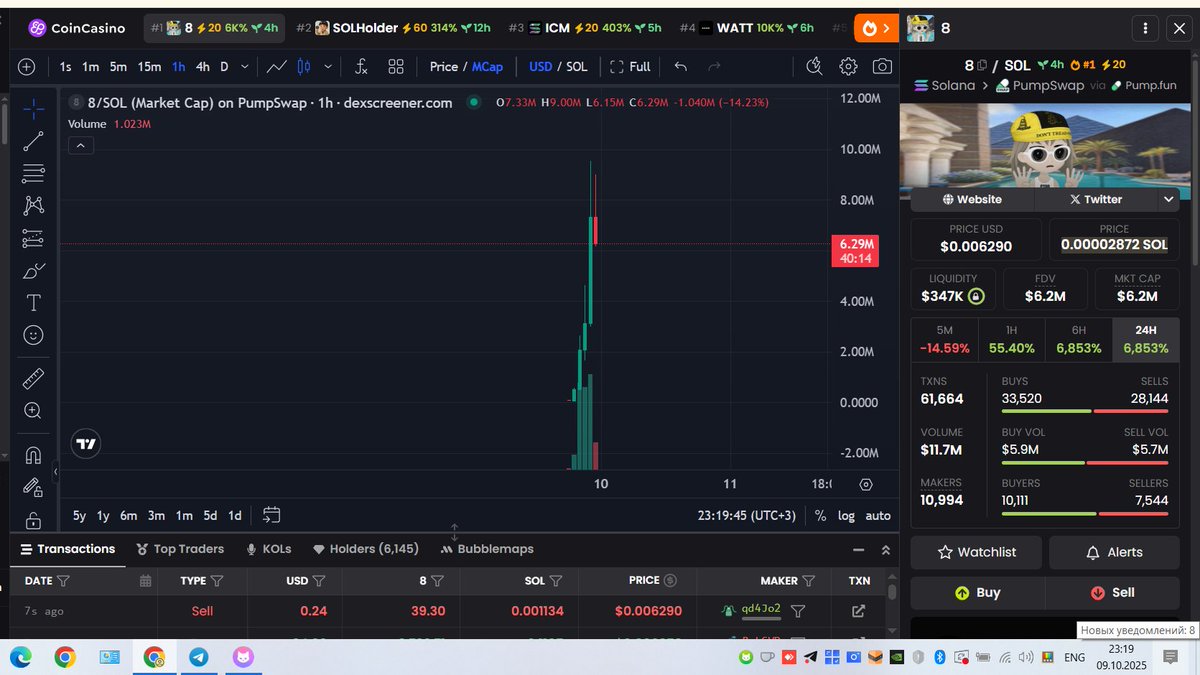Screen dimensions: 1200x675
Task: Open the indicators fx menu
Action: (361, 67)
